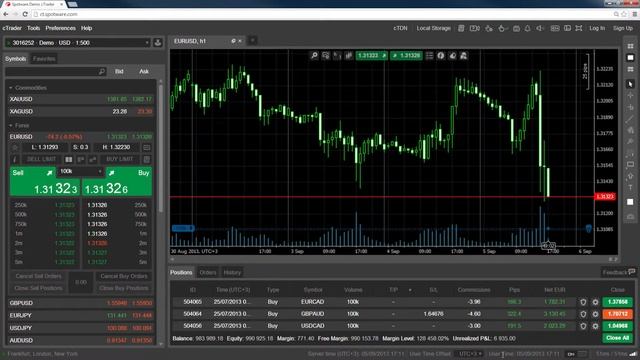The width and height of the screenshot is (640, 360).
Task: Click the Feedback speech bubble button
Action: (x=619, y=272)
